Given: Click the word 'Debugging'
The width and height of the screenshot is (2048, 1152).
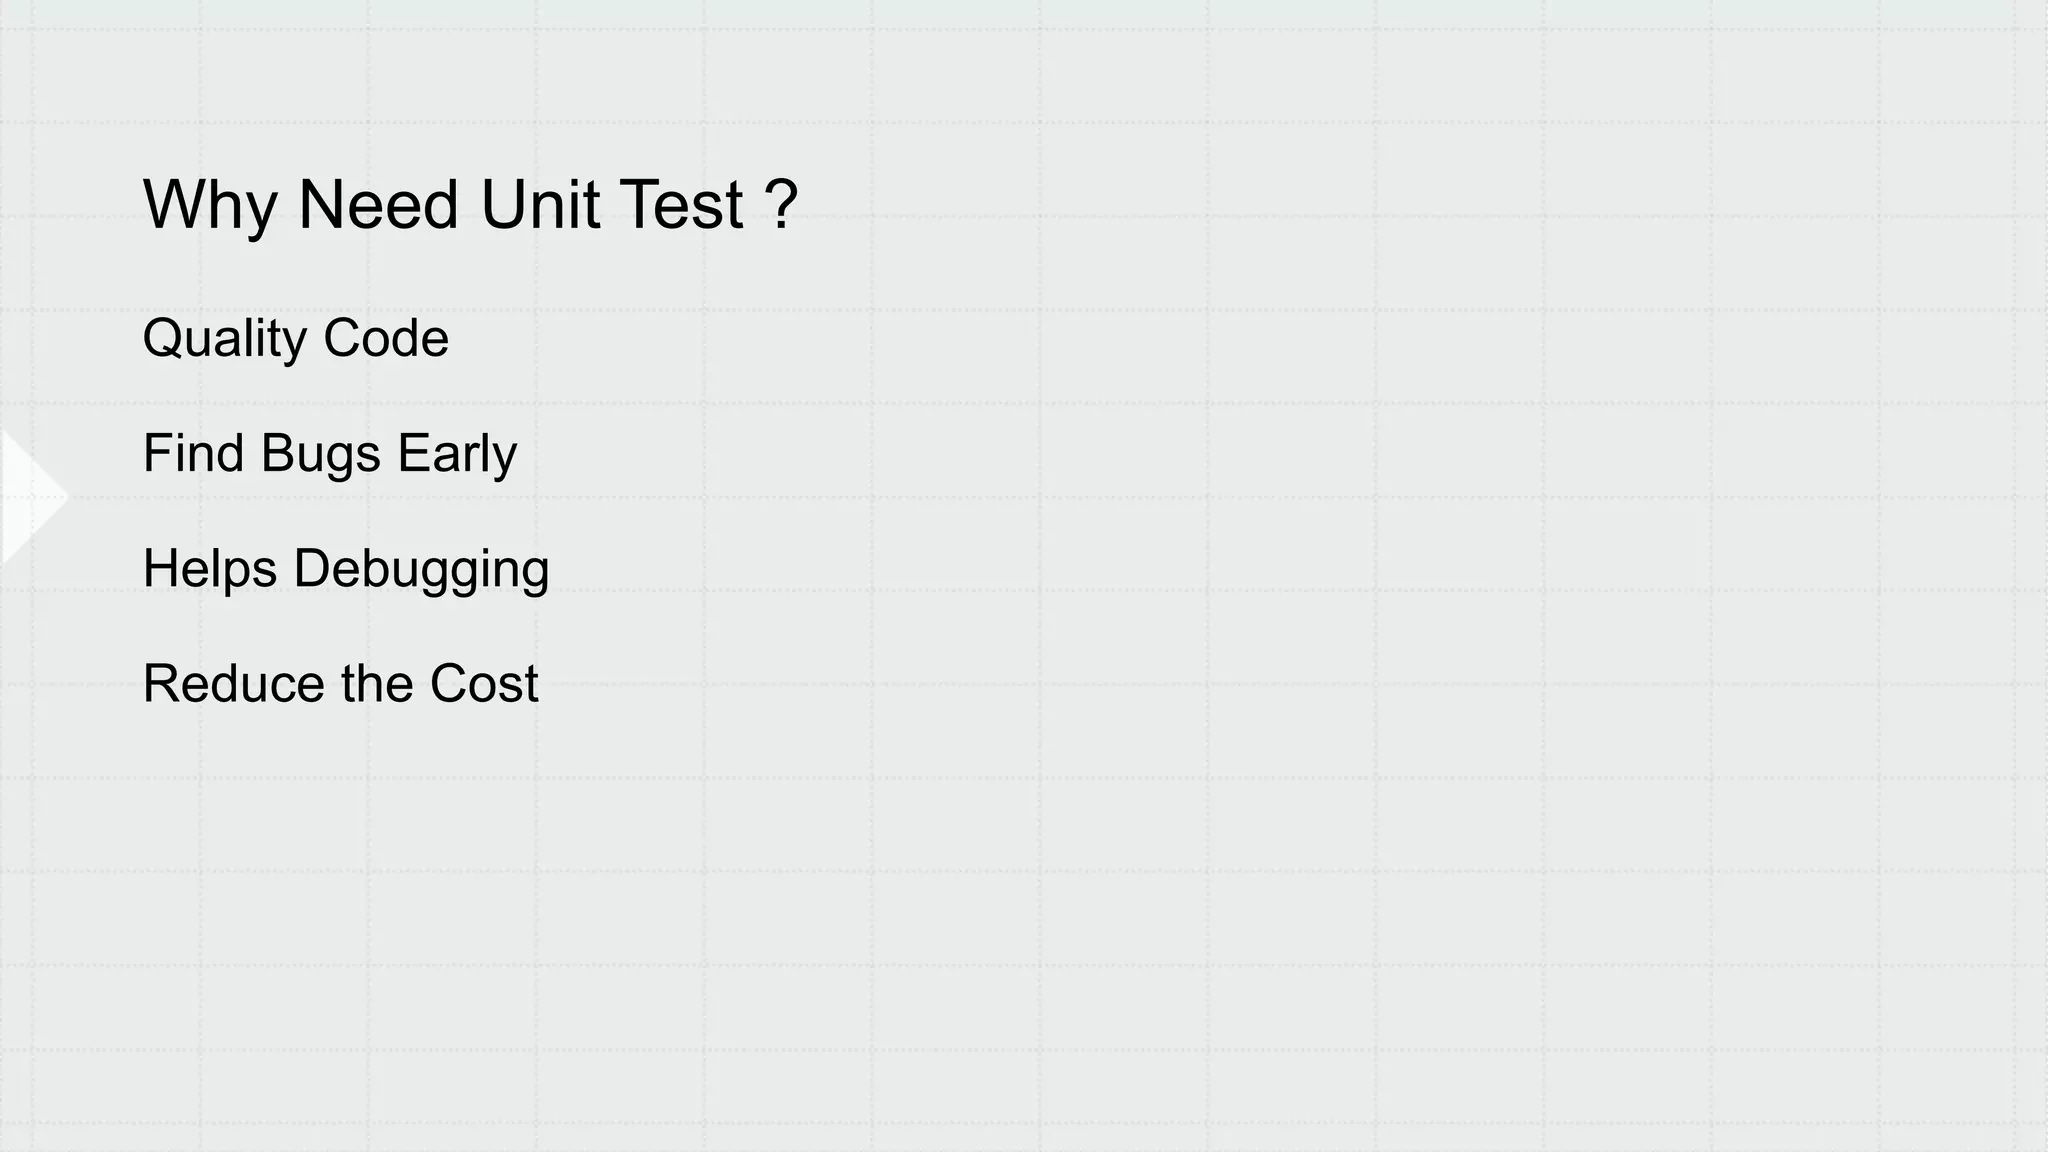Looking at the screenshot, I should click(421, 568).
